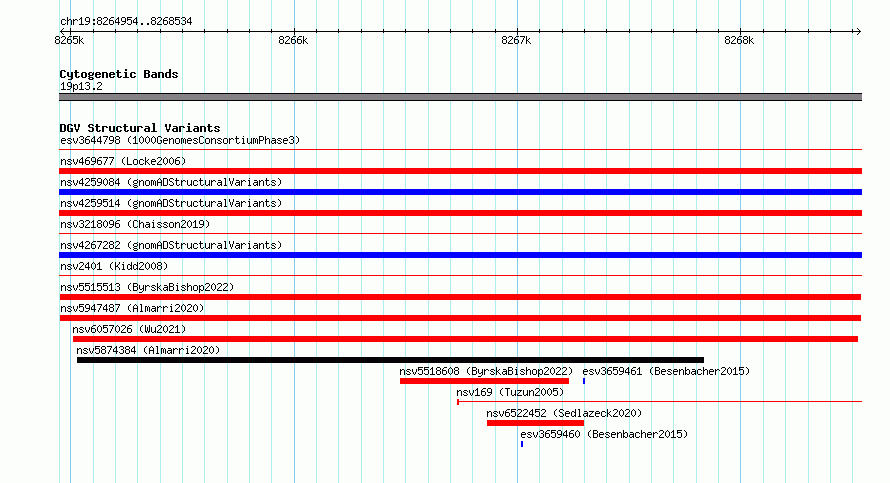Image resolution: width=890 pixels, height=483 pixels.
Task: Click the 8267k ruler label
Action: (516, 40)
